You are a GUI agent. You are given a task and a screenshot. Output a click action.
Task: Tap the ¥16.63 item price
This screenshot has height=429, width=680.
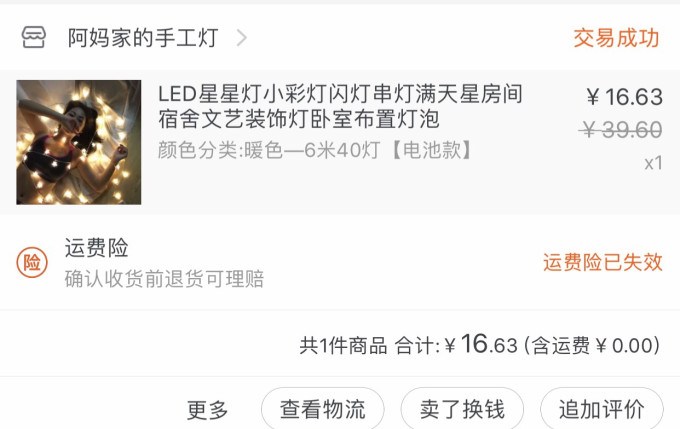pyautogui.click(x=624, y=97)
